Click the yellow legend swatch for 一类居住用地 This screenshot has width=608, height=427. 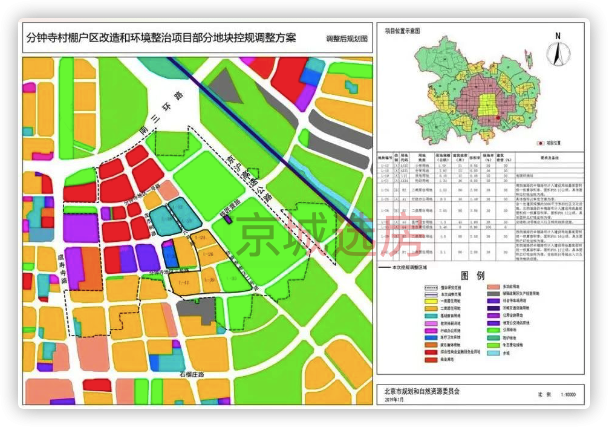point(431,301)
